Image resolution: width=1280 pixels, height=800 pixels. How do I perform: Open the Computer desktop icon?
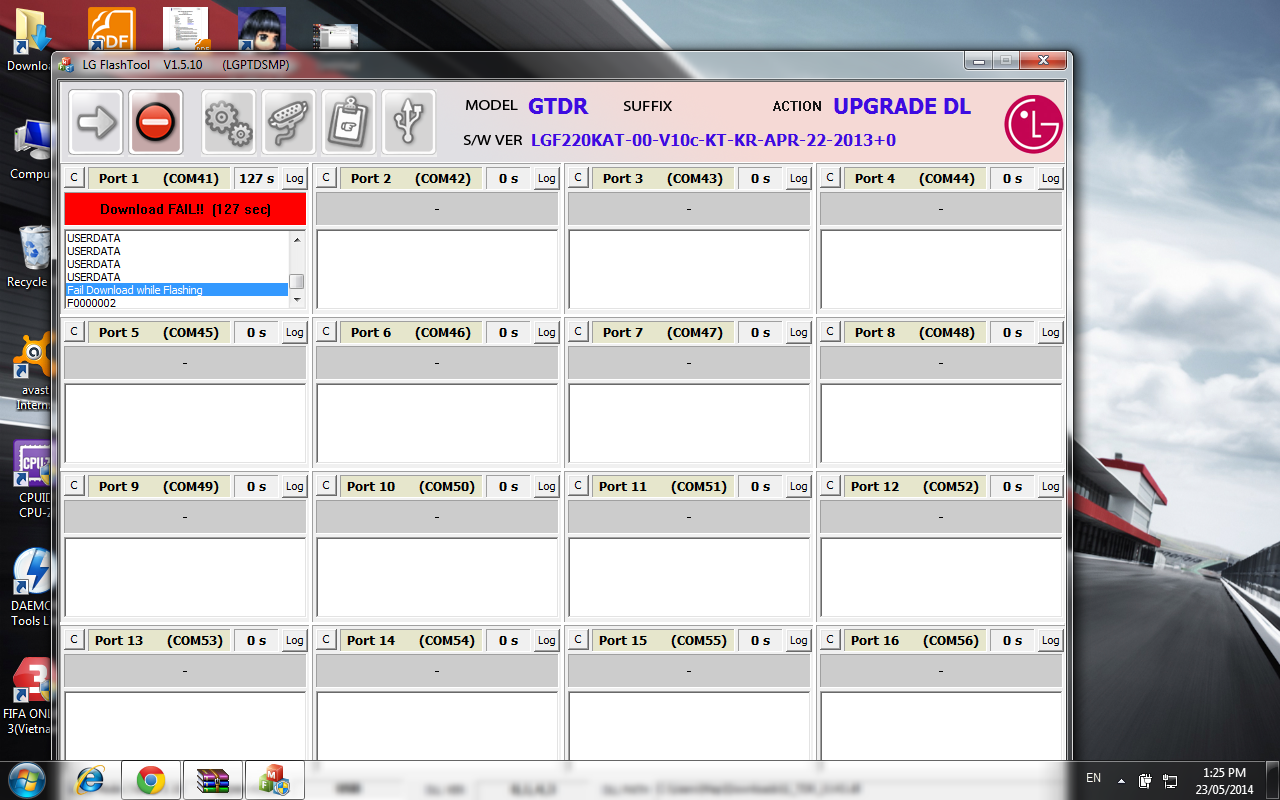[30, 148]
